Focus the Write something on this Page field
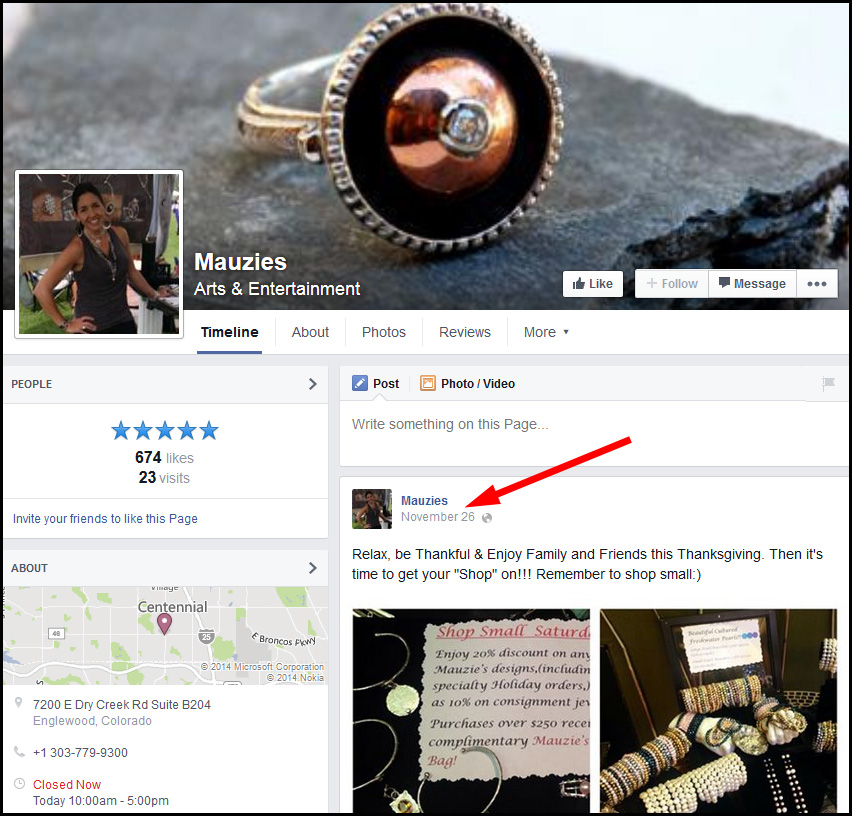This screenshot has width=852, height=816. tap(593, 434)
